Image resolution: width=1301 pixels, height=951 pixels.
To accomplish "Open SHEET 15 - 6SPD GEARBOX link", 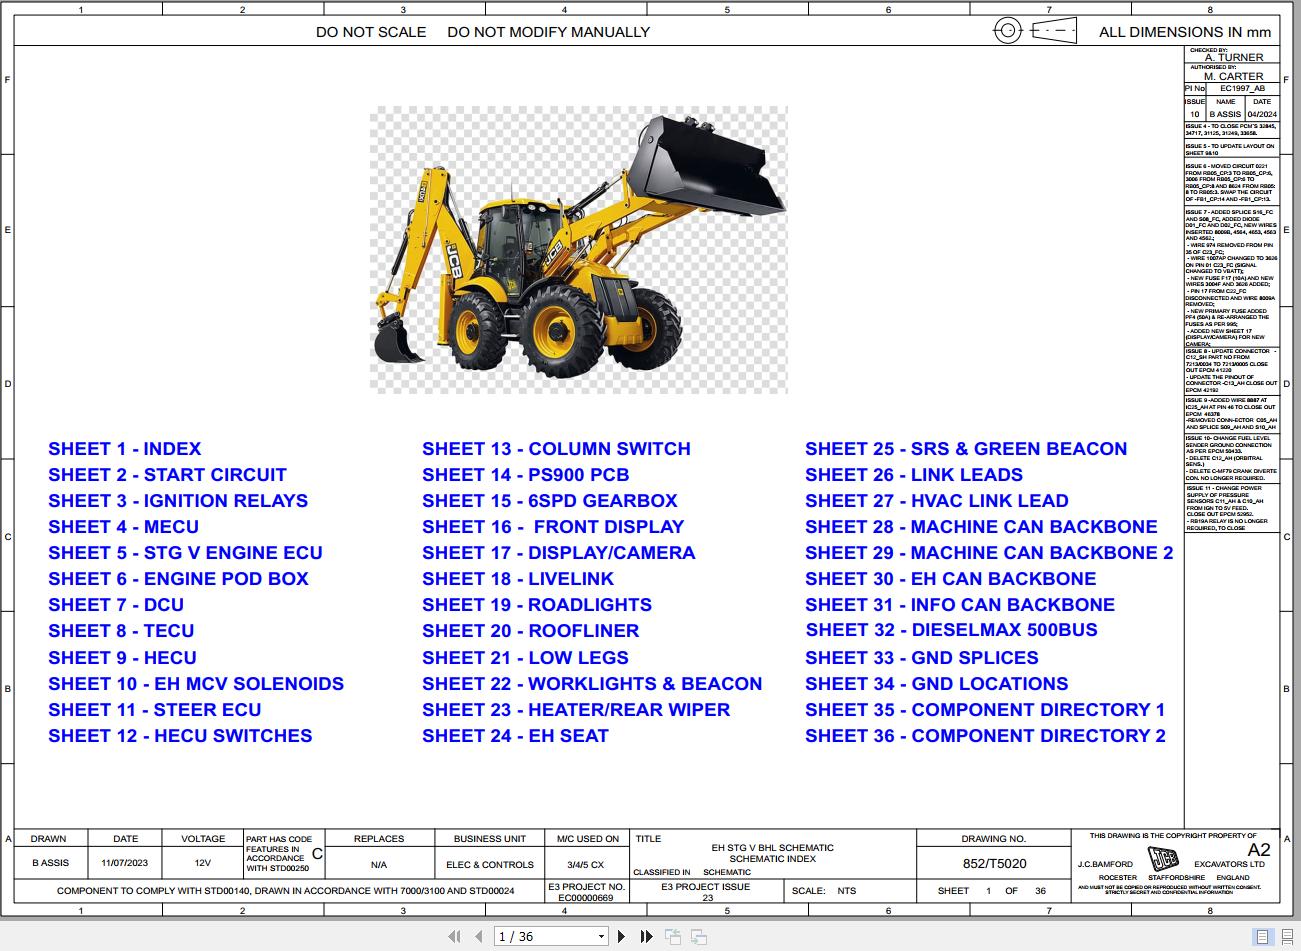I will tap(550, 501).
